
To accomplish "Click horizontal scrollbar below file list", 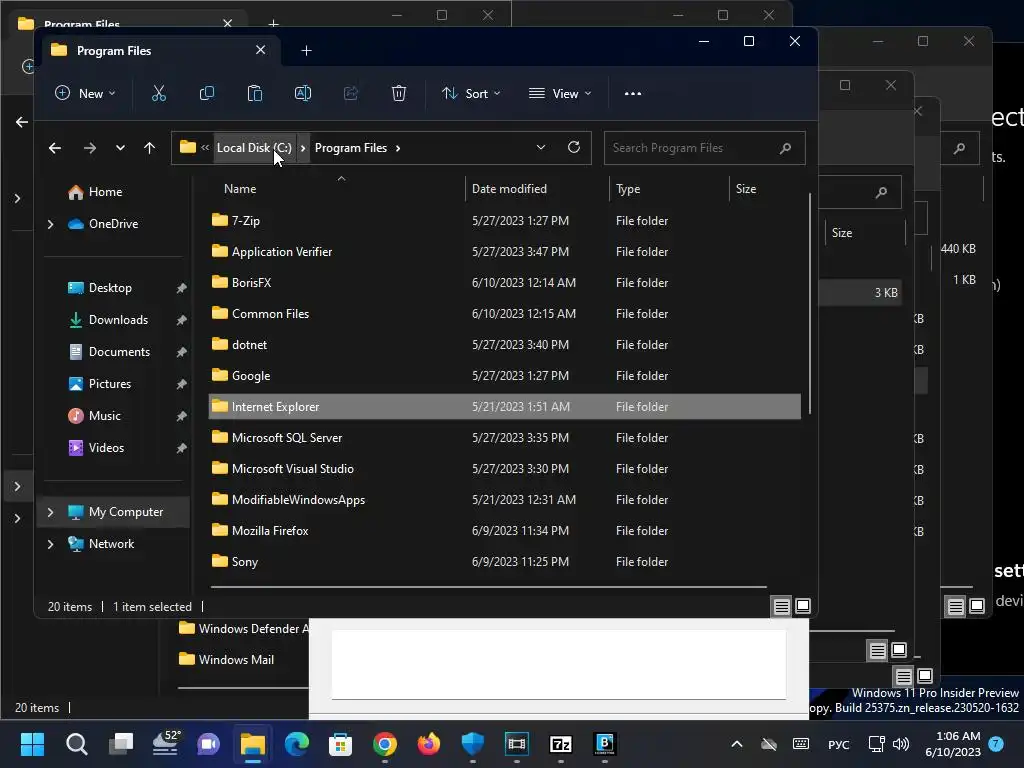I will 488,587.
